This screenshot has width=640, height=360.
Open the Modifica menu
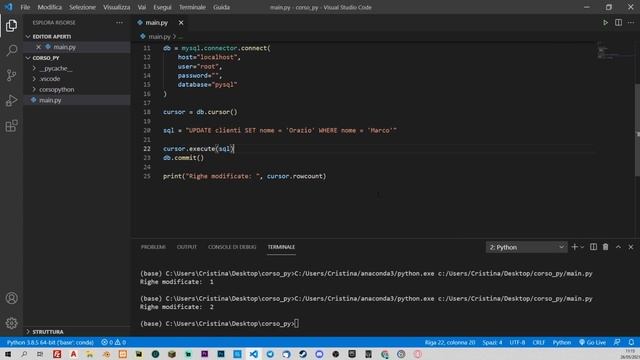[x=49, y=7]
